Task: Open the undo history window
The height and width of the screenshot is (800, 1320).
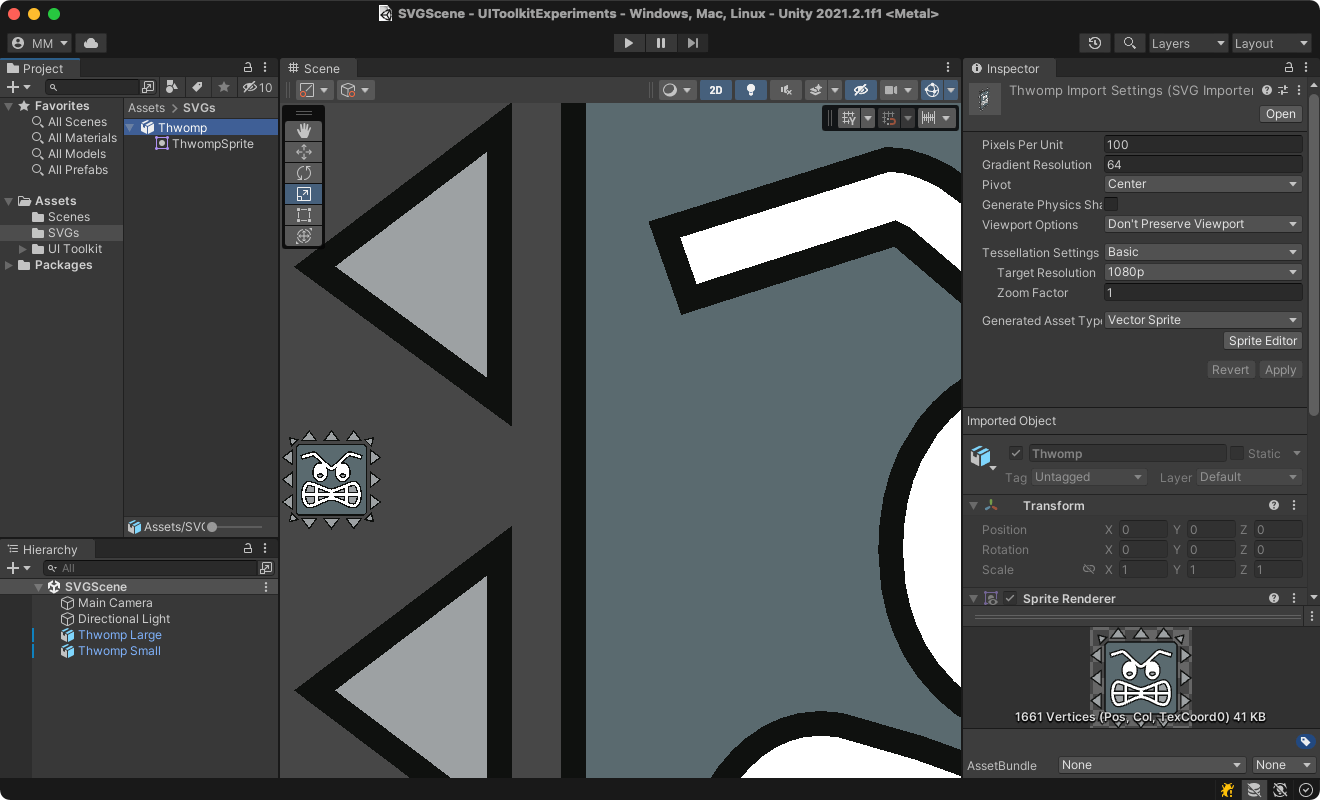Action: pyautogui.click(x=1095, y=43)
